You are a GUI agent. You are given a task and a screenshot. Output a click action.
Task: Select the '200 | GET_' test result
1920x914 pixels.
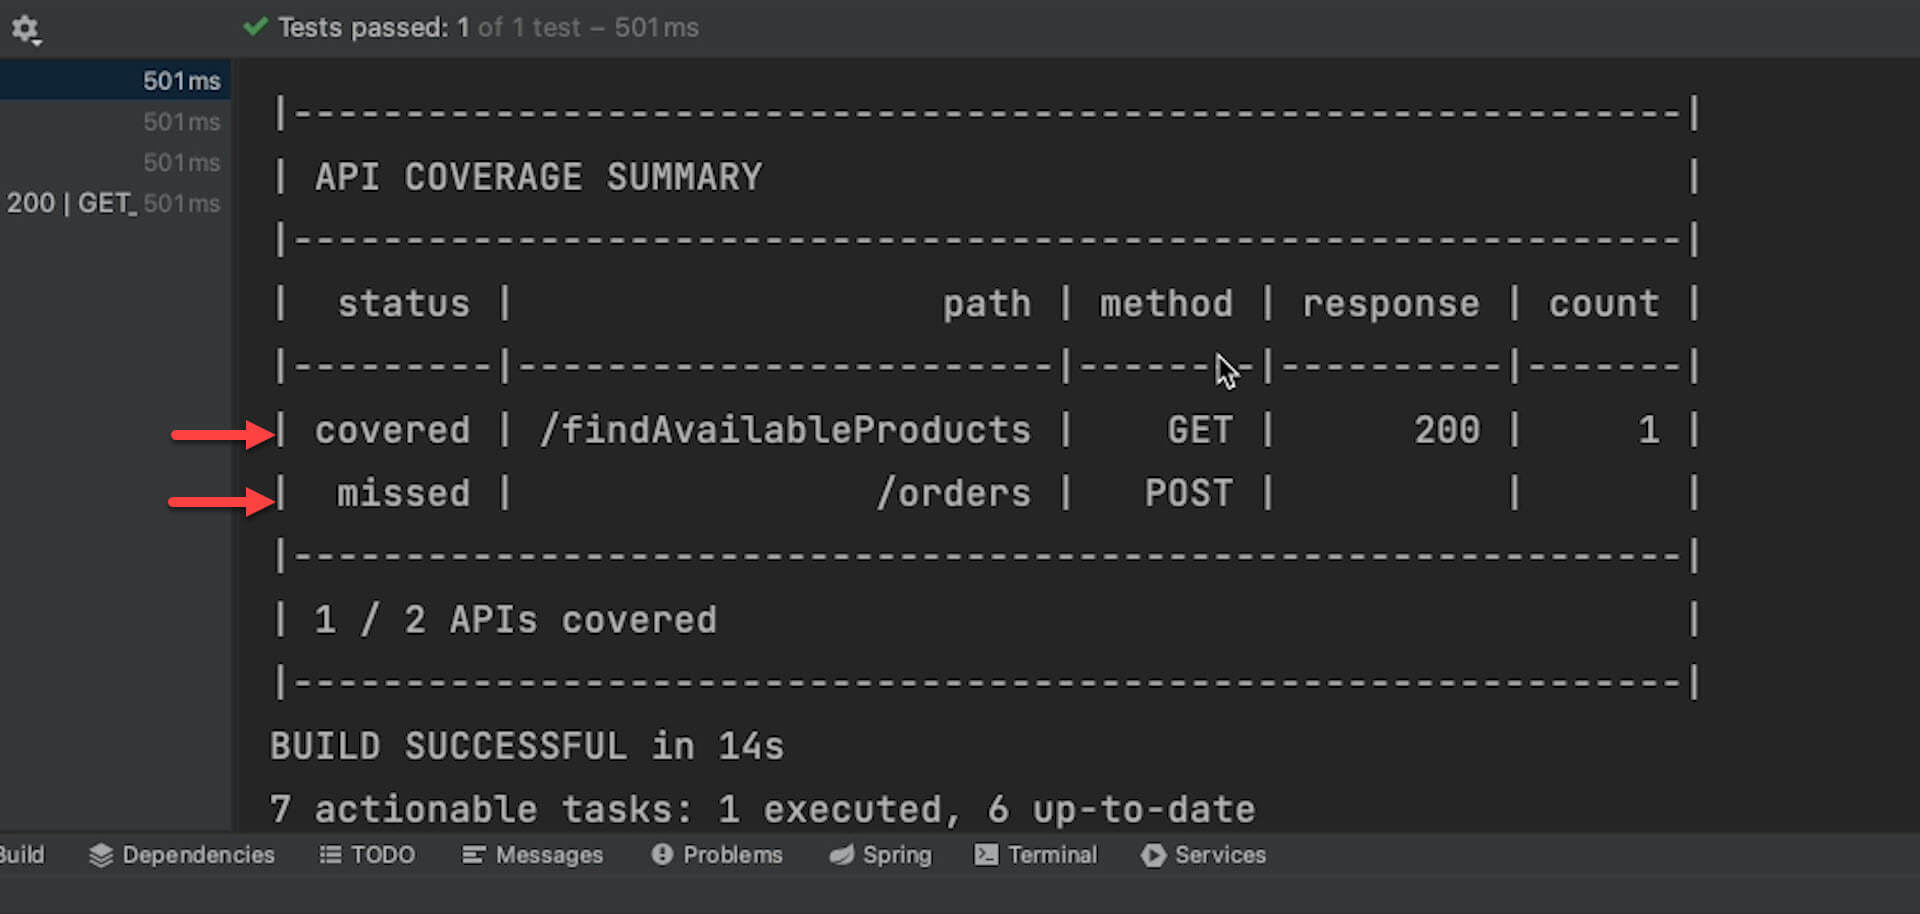(70, 204)
